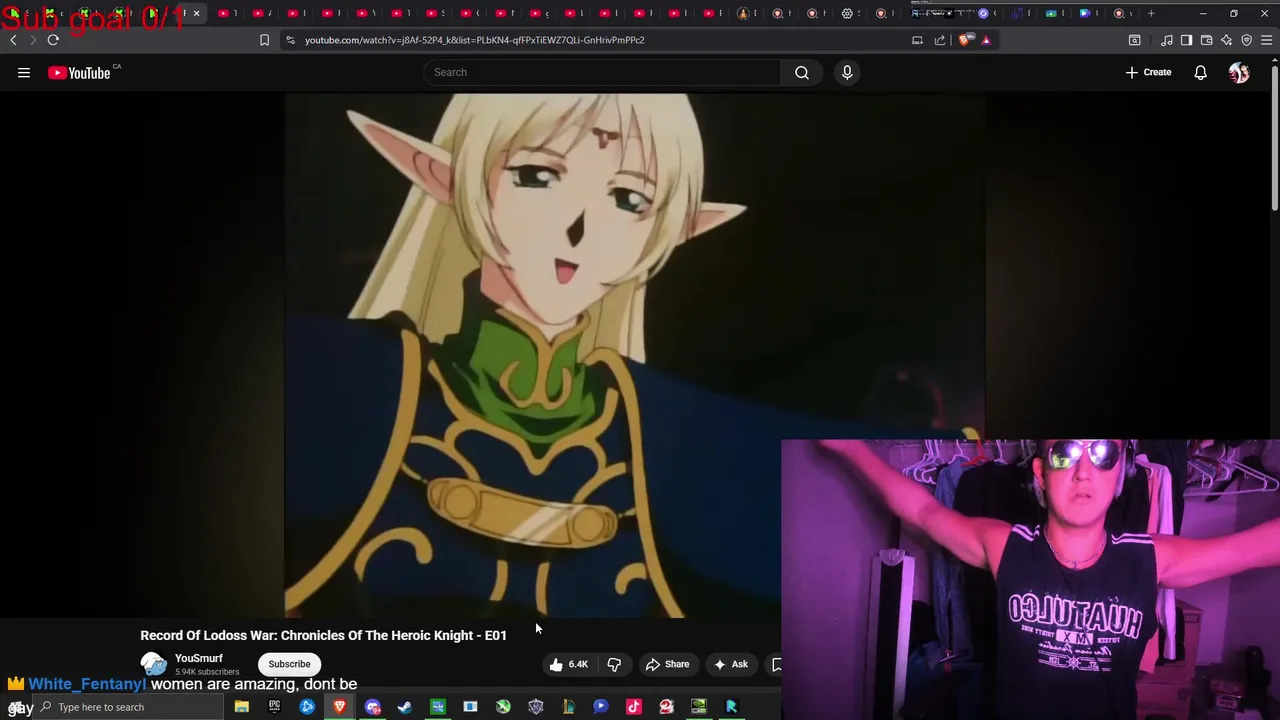Screen dimensions: 1280x720
Task: Open the Ask AI button
Action: [730, 664]
